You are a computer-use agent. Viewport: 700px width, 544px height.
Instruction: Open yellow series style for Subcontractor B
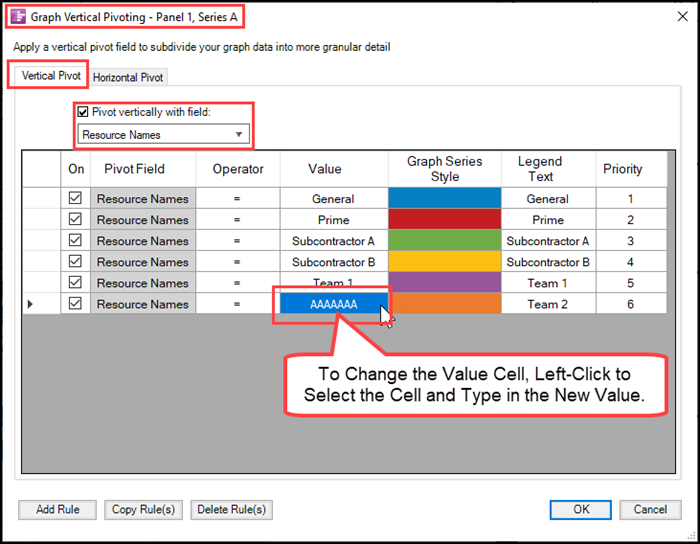point(445,261)
